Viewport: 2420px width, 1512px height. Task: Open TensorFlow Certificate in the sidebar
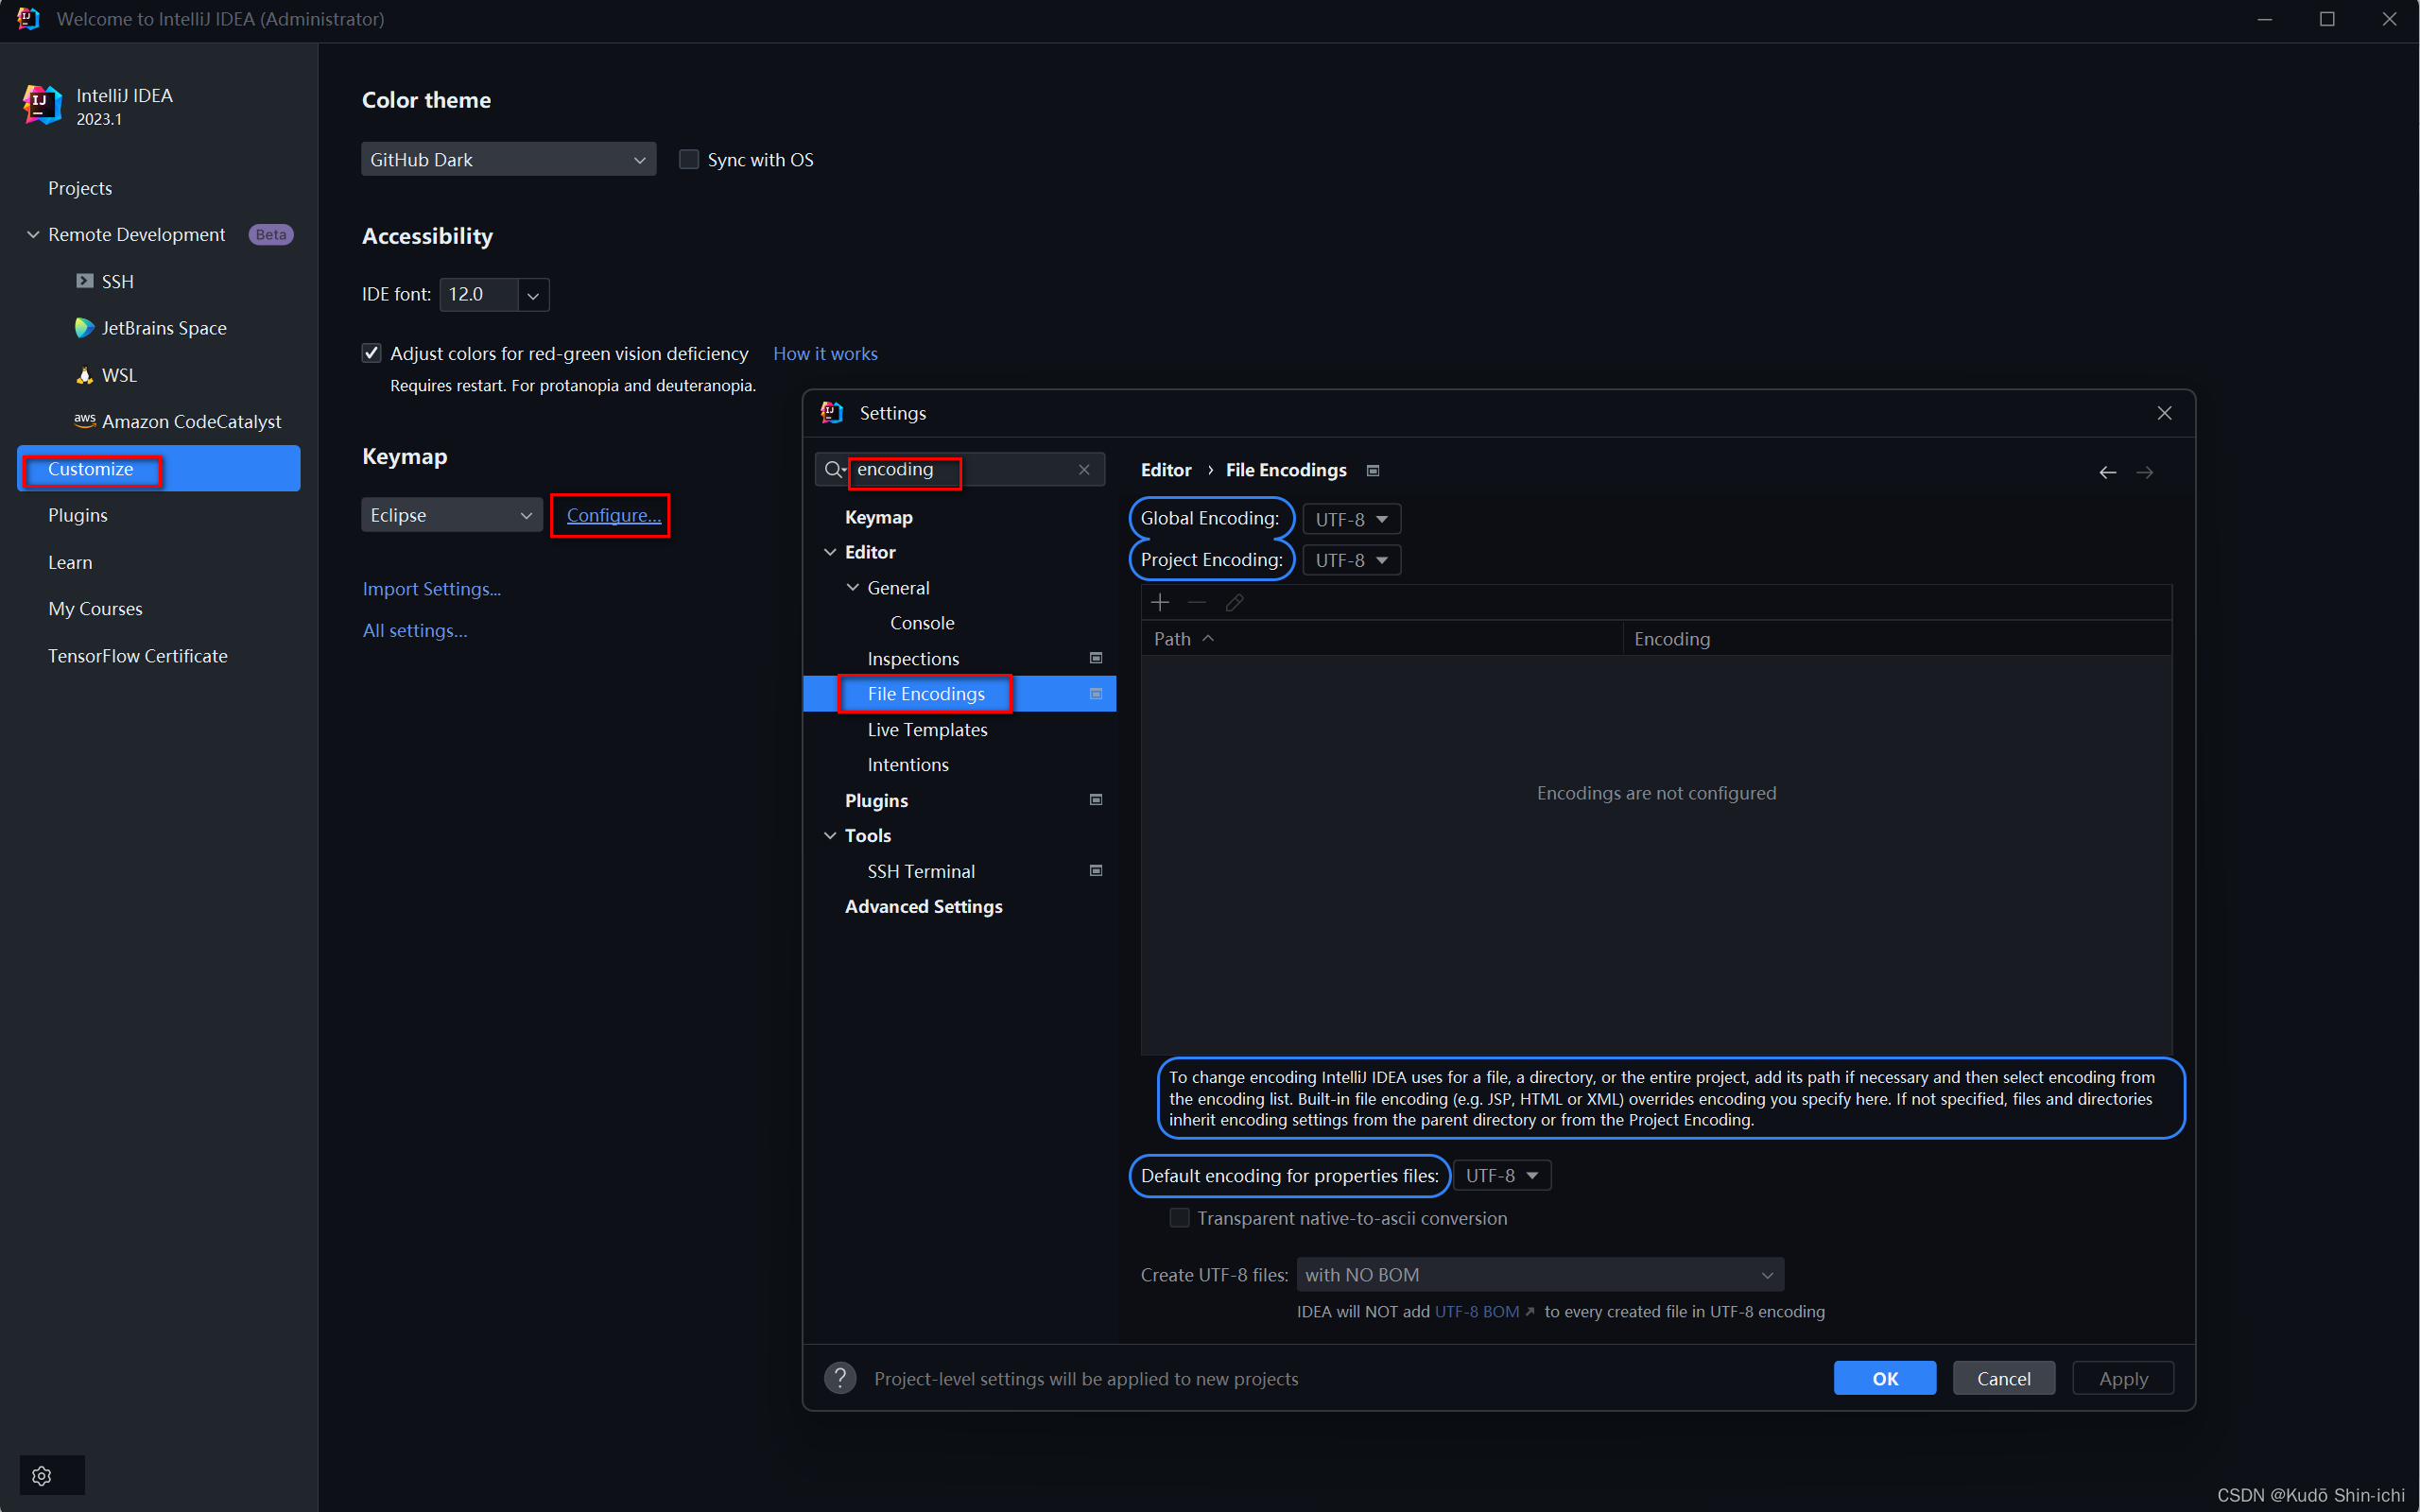pyautogui.click(x=138, y=656)
